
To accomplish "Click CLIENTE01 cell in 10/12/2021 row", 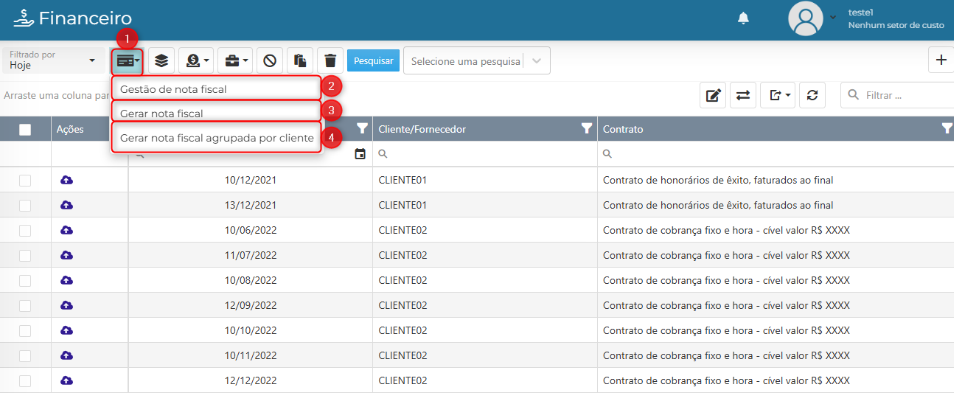I will [402, 181].
